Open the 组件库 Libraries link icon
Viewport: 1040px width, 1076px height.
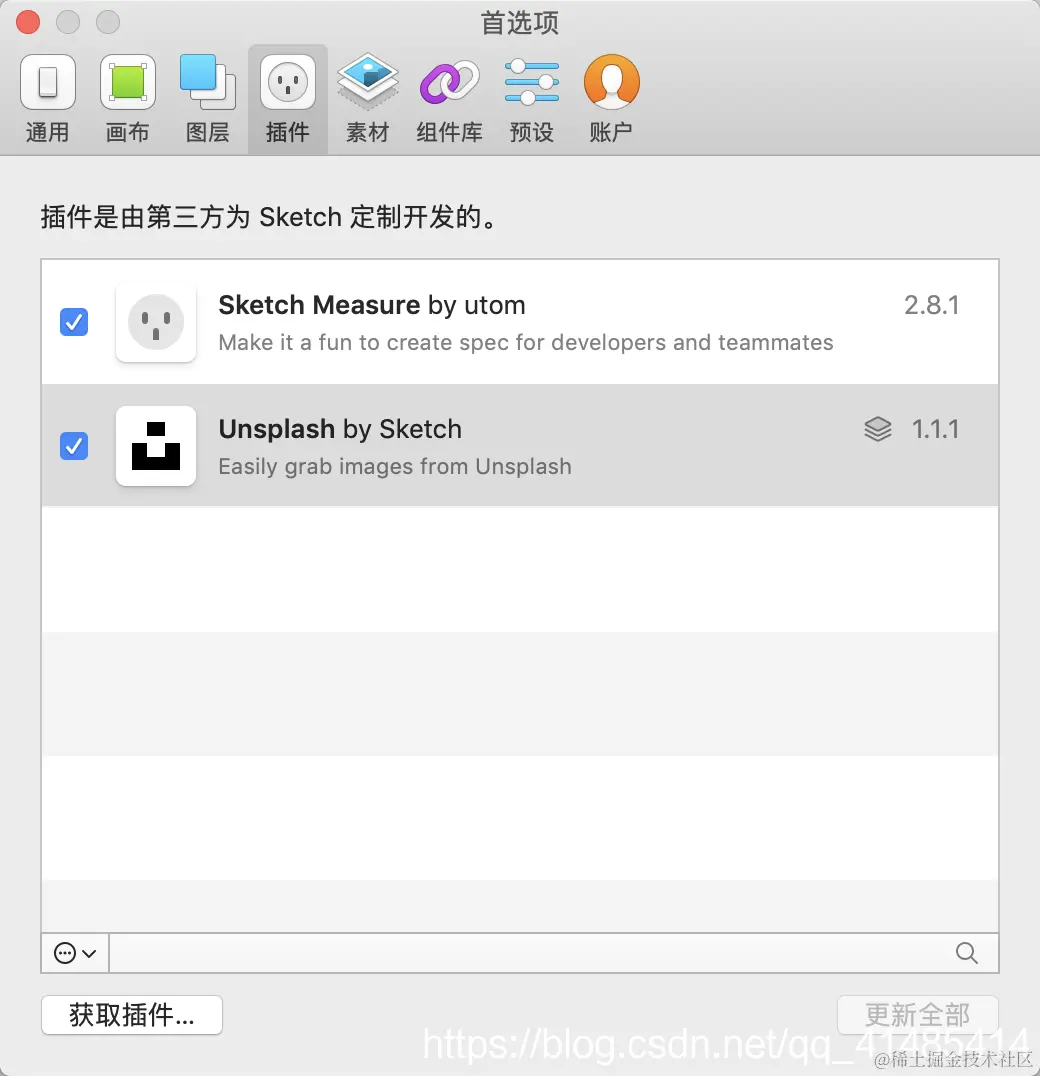(449, 83)
